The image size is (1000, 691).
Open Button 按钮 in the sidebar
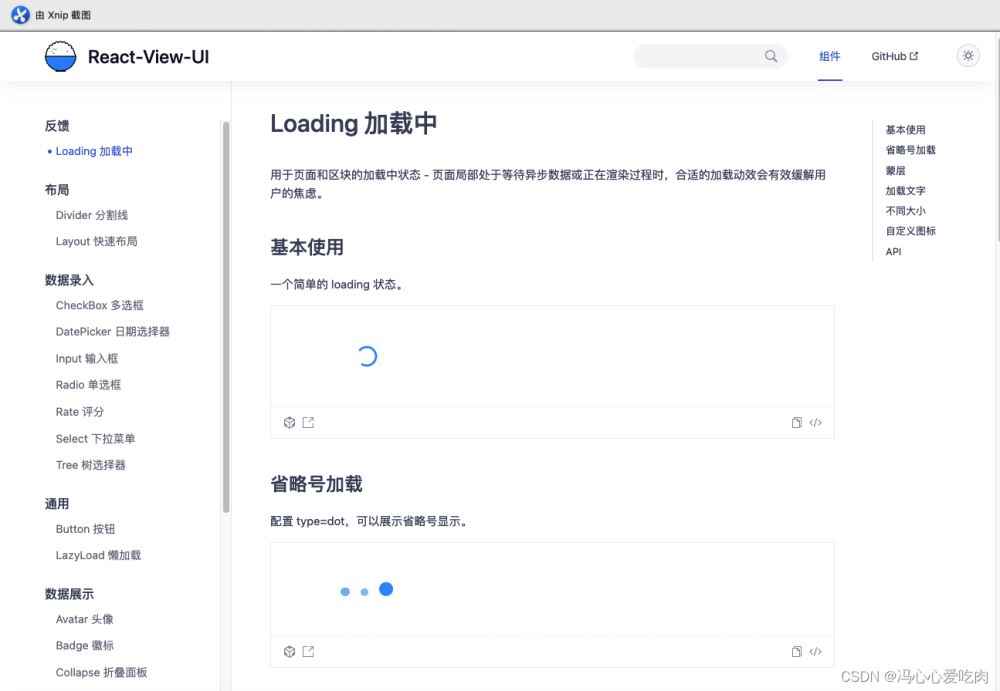(x=86, y=529)
